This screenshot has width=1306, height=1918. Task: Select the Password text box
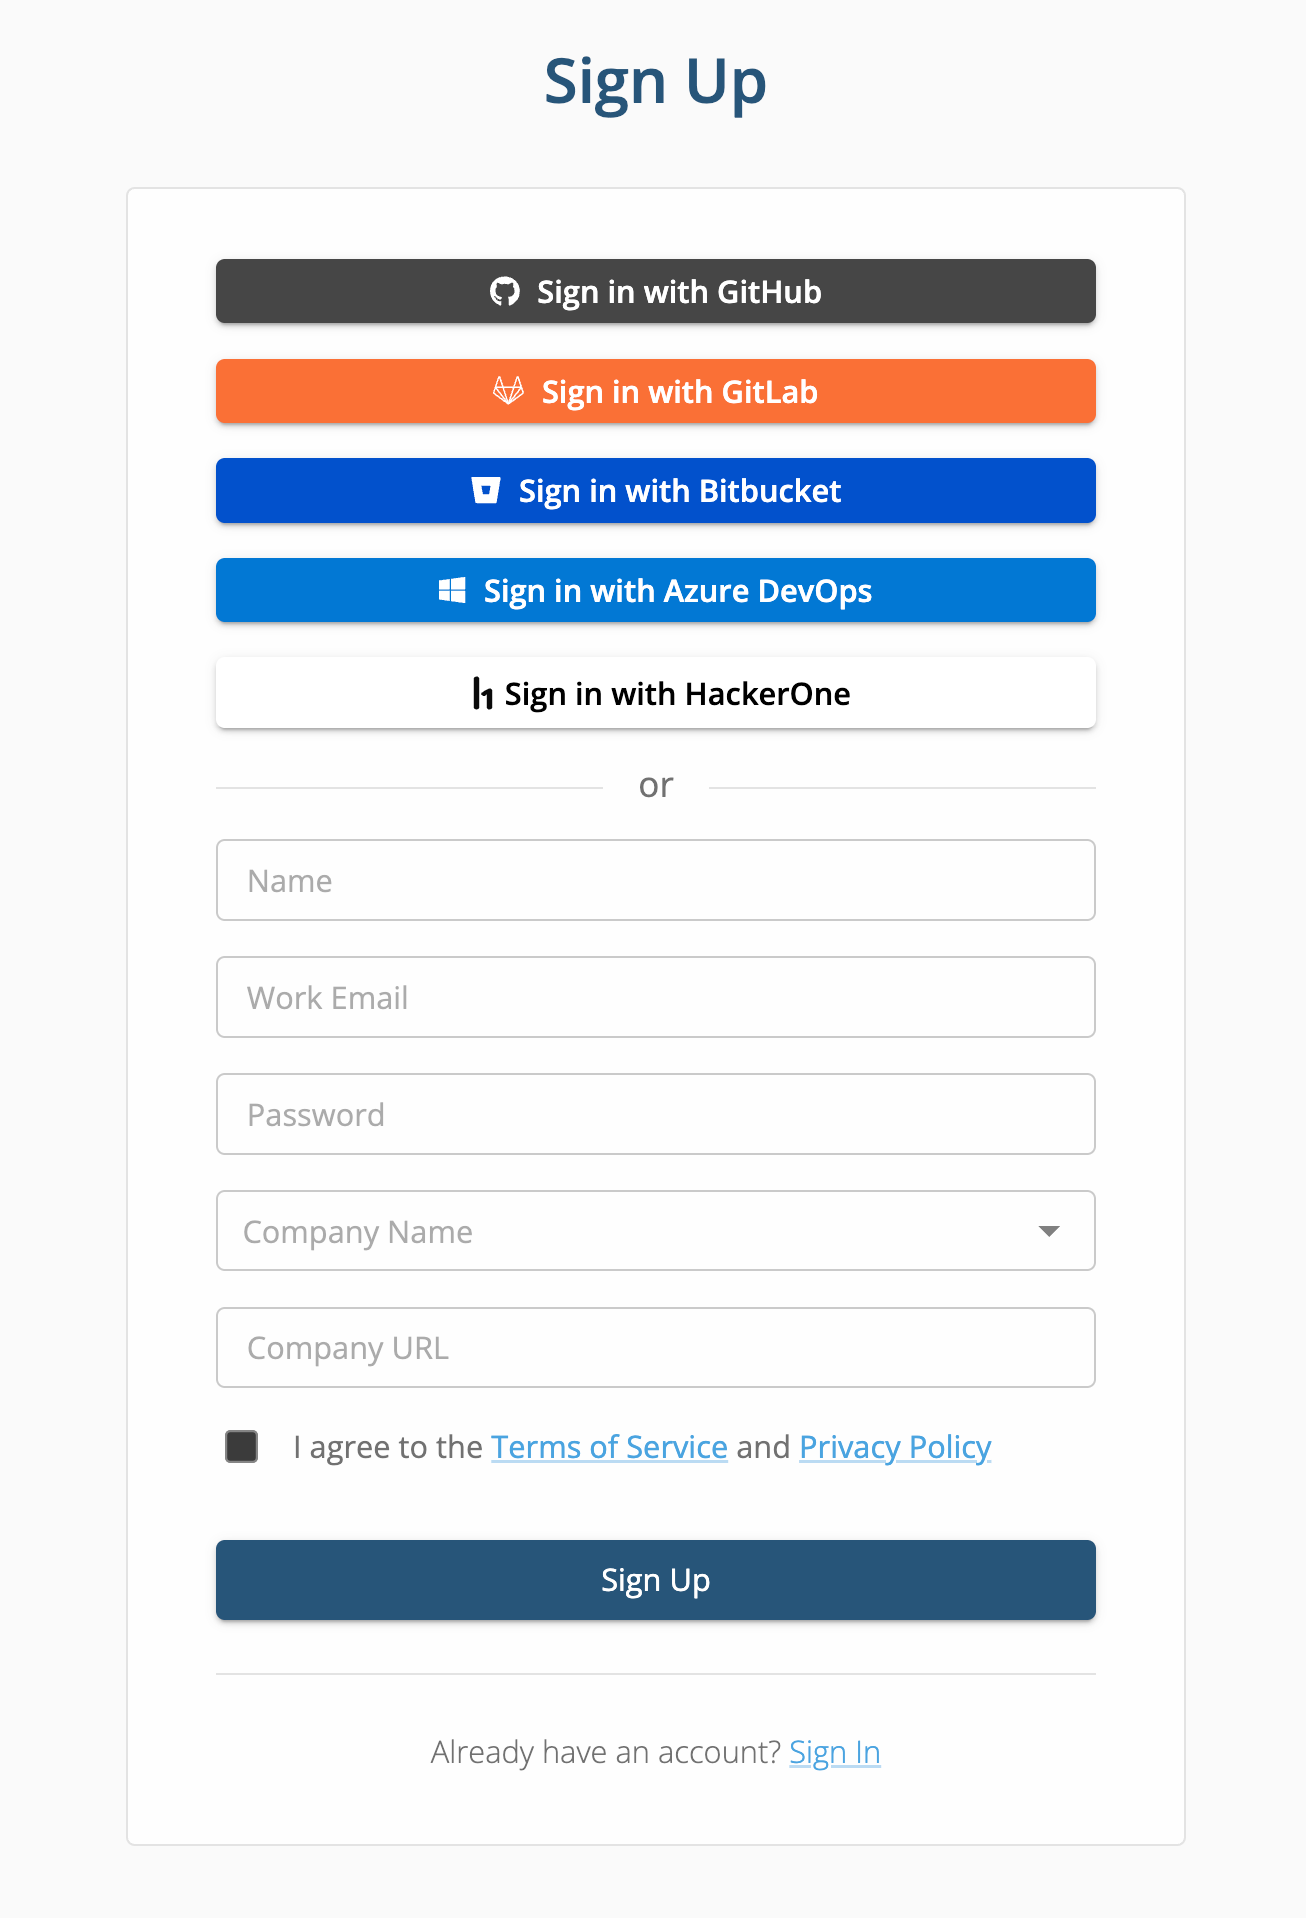click(x=655, y=1115)
